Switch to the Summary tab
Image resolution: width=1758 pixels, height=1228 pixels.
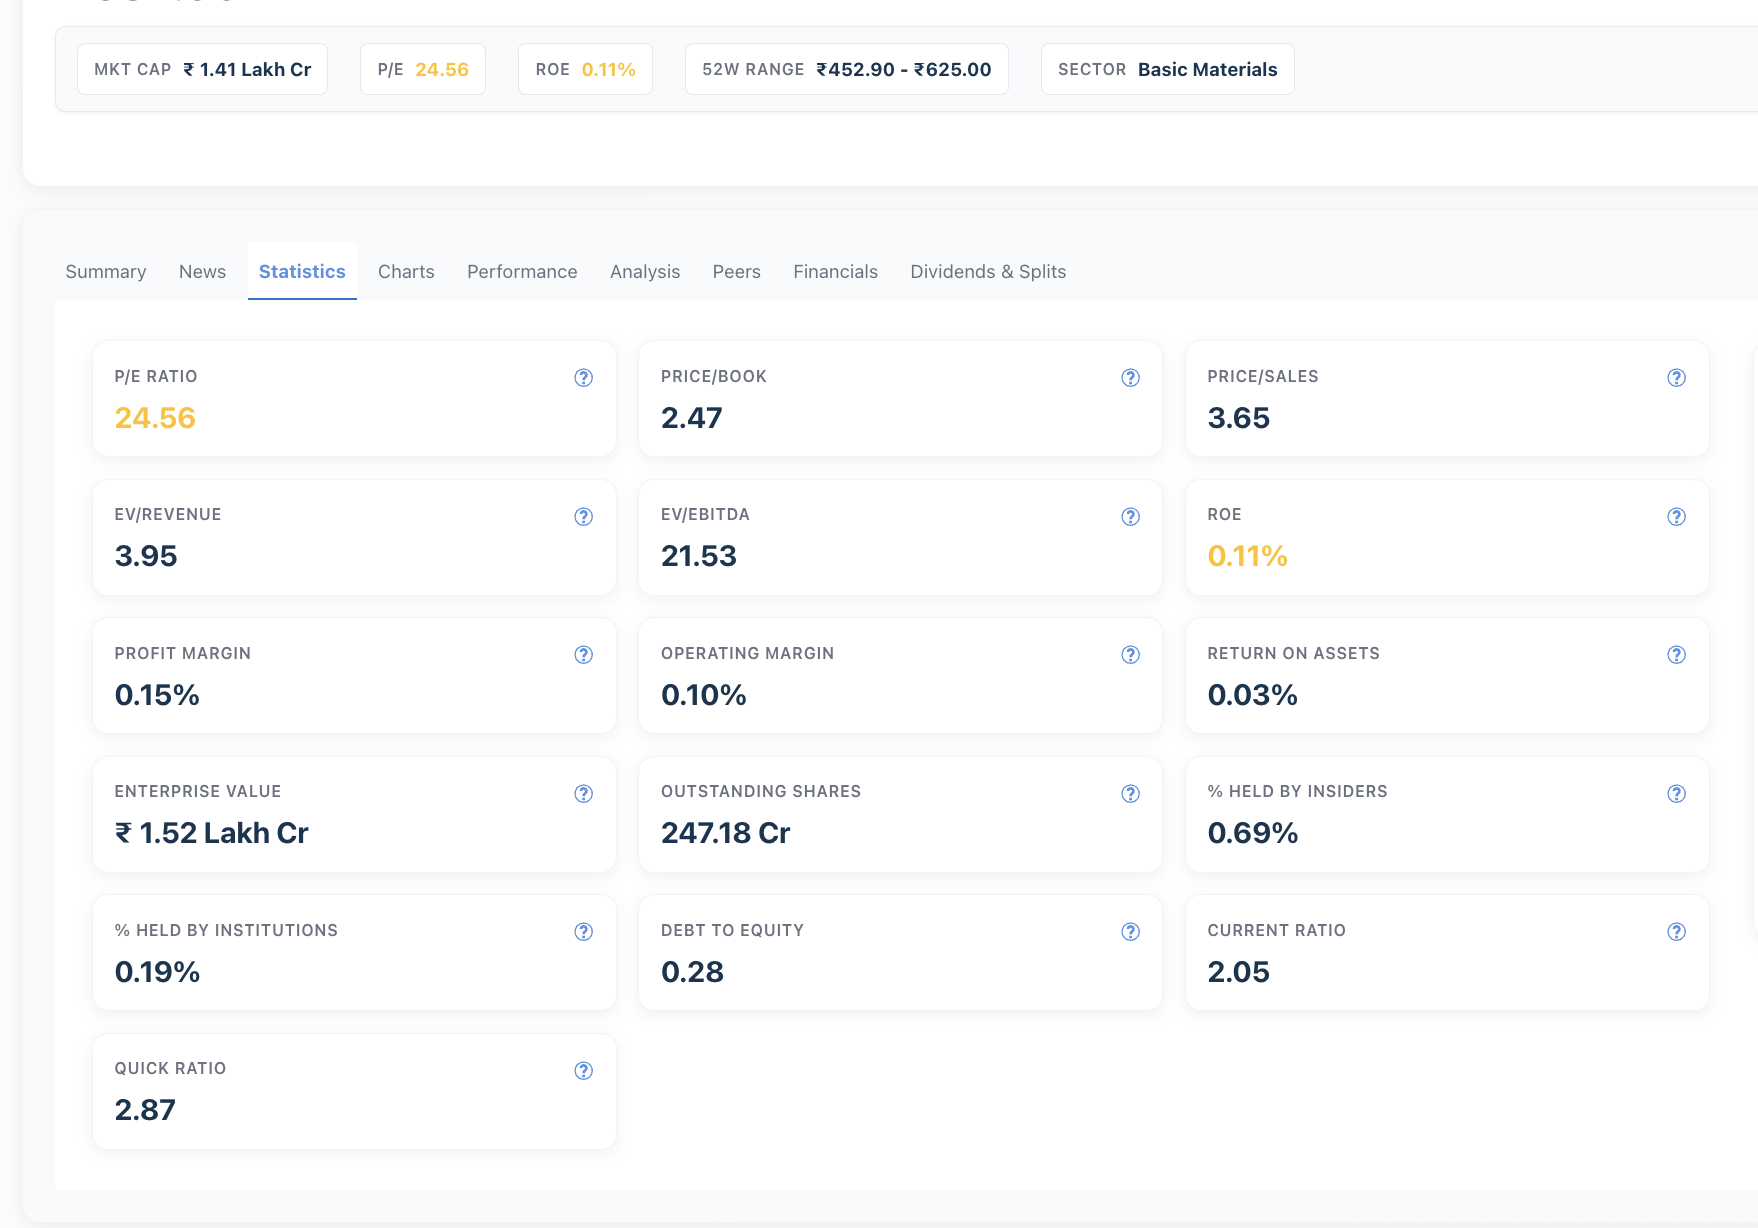click(106, 272)
